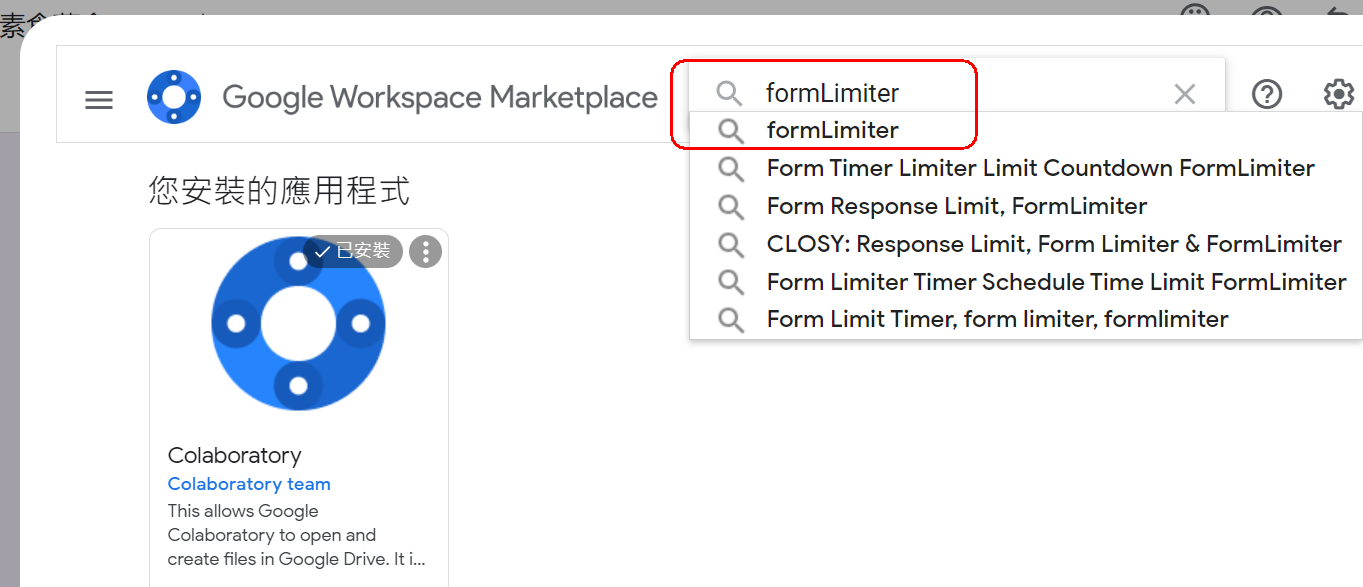Click inside the formLimiter search input
The image size is (1363, 587).
click(x=950, y=94)
